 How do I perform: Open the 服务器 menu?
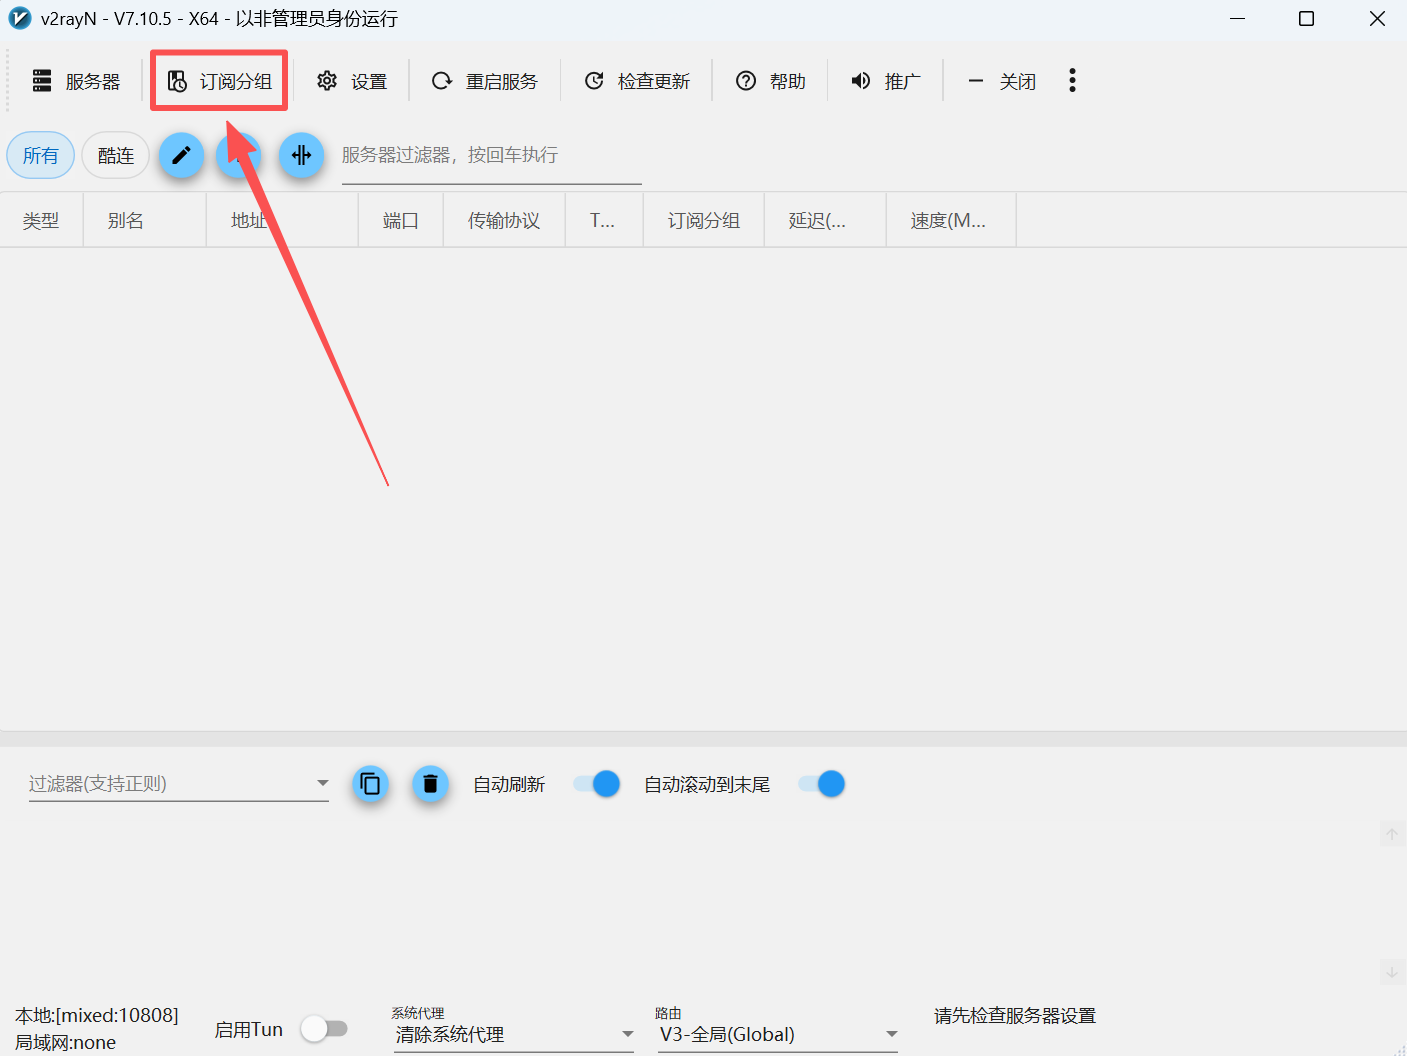click(76, 81)
